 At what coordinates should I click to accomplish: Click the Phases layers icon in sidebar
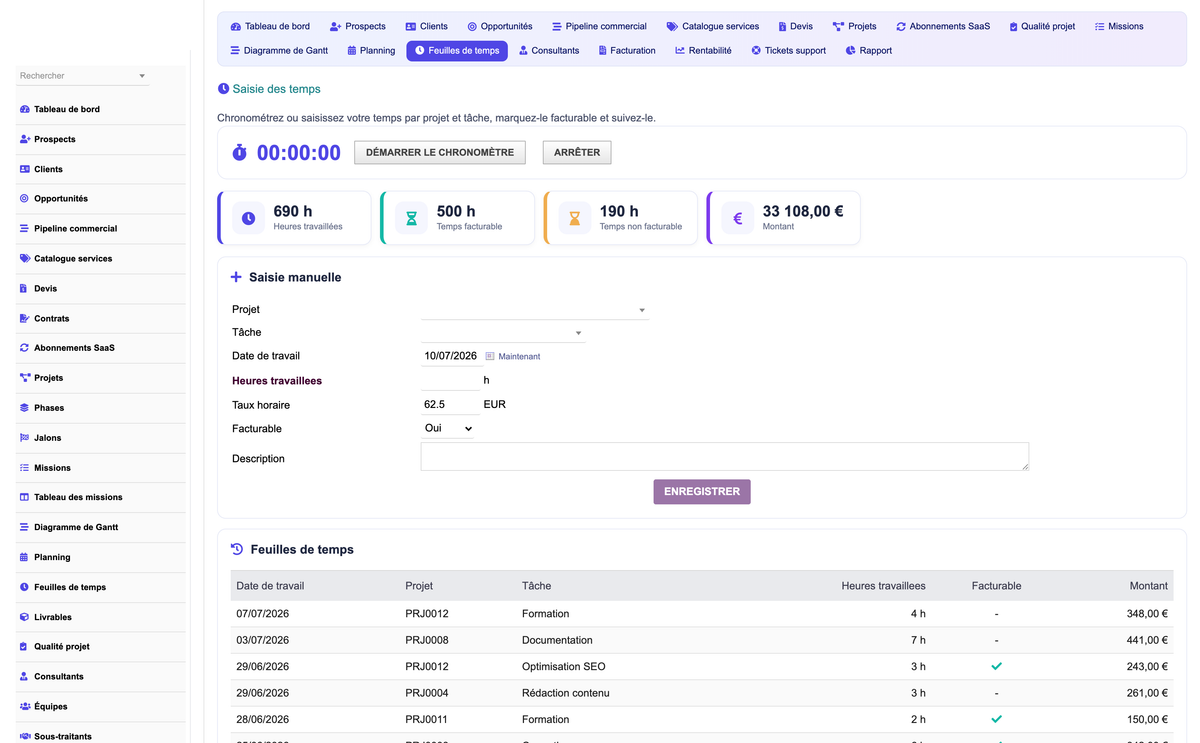25,408
